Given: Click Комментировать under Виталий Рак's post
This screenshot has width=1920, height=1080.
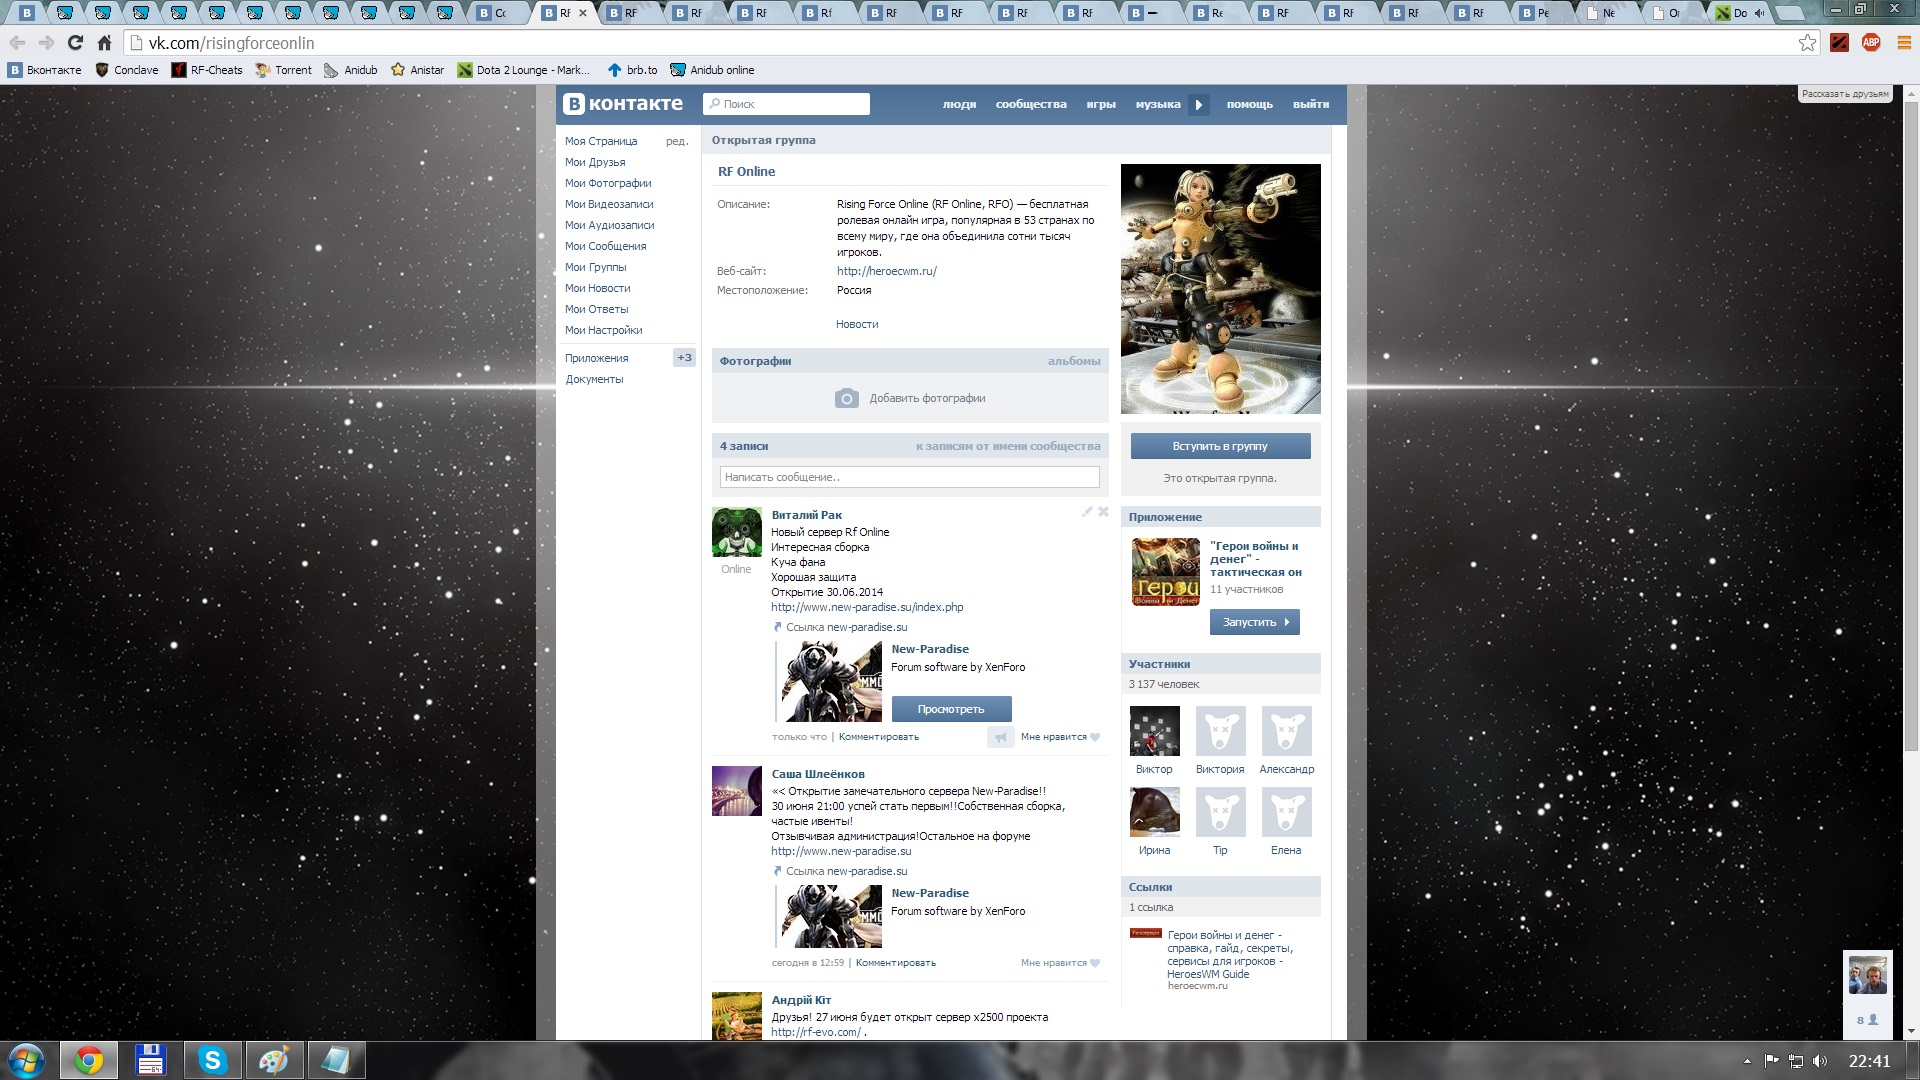Looking at the screenshot, I should [879, 737].
